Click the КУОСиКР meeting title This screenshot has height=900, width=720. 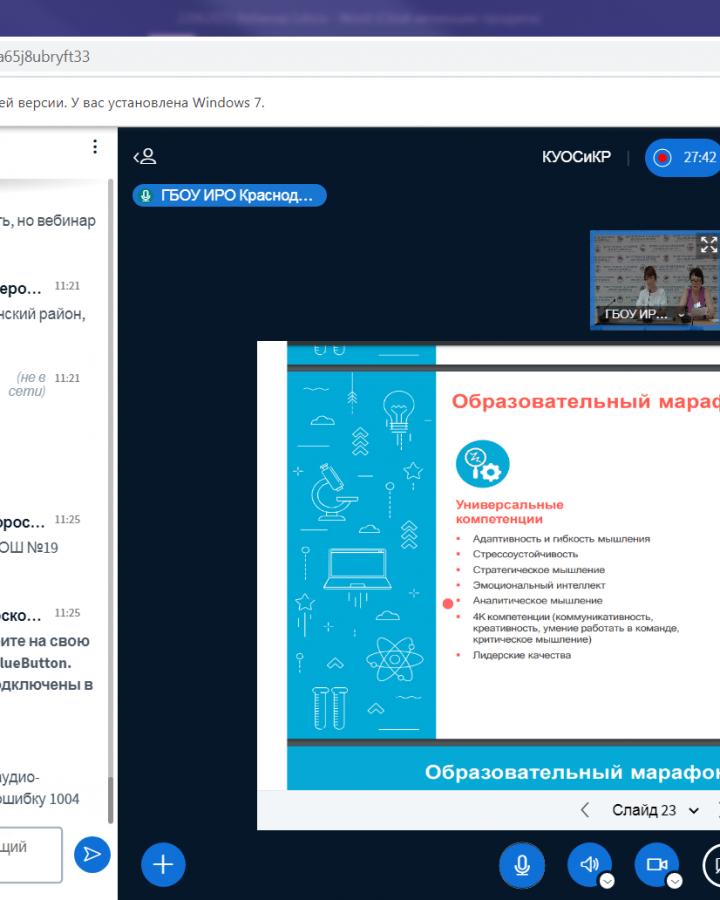(x=576, y=157)
